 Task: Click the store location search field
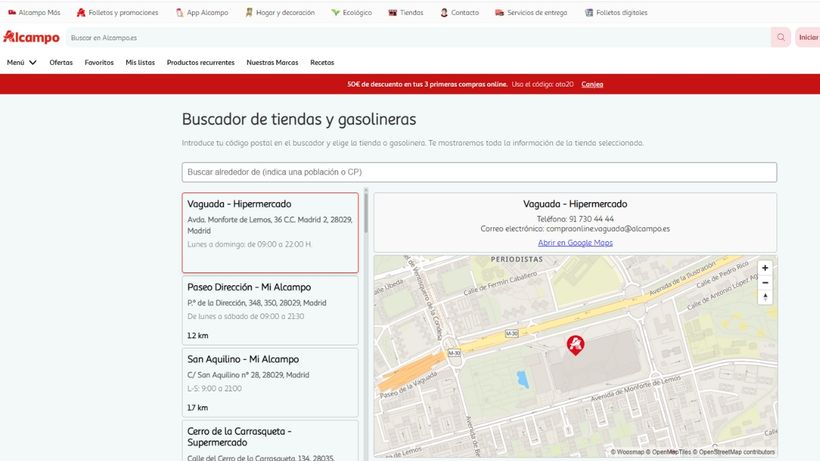479,172
